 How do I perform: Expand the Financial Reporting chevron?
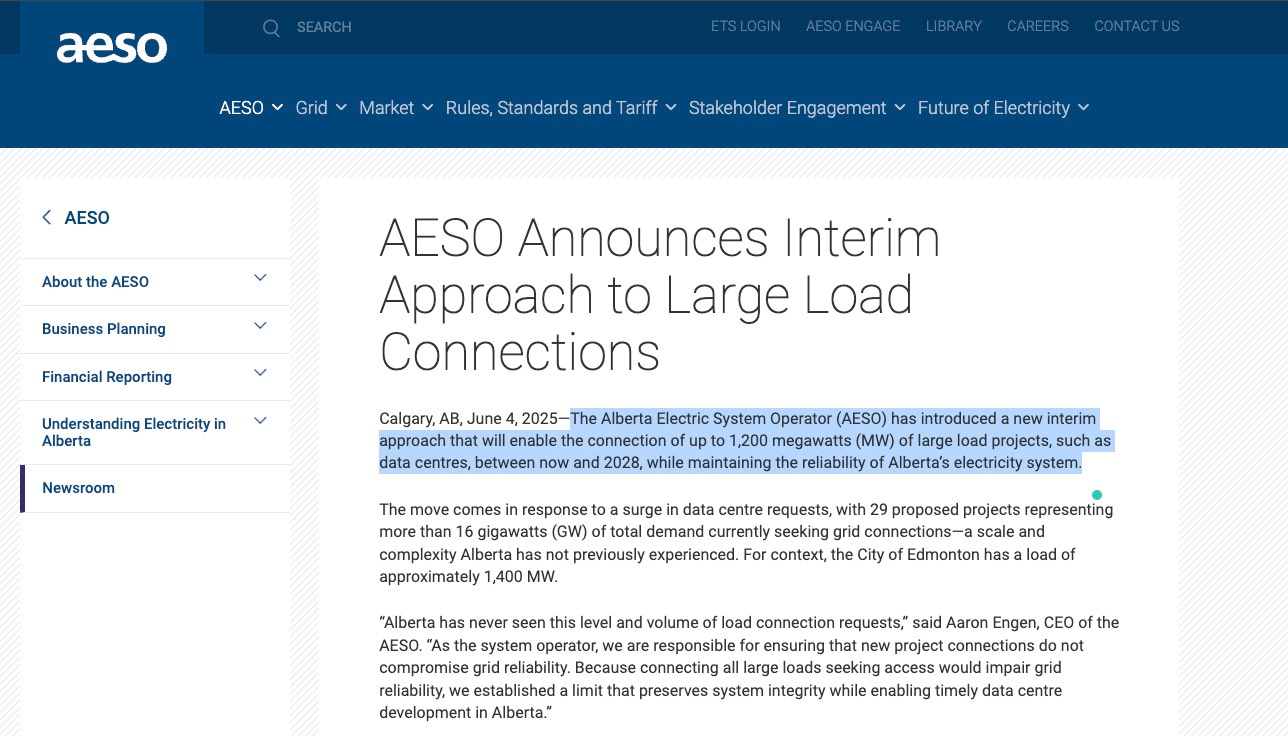260,373
